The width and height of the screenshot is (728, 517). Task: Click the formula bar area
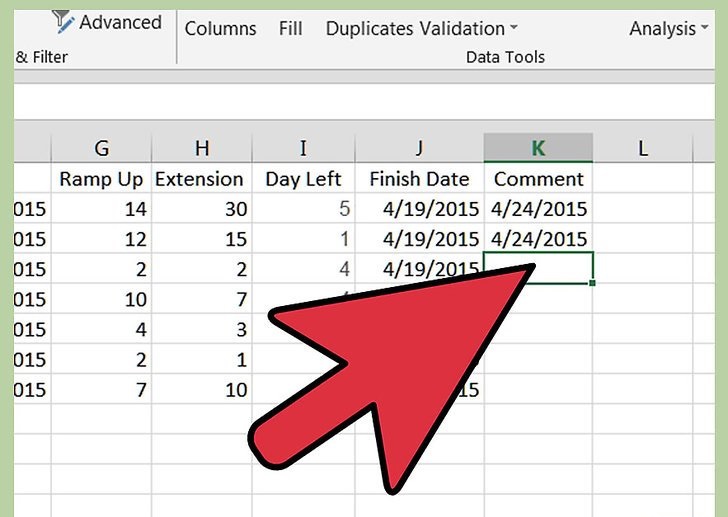pos(364,102)
